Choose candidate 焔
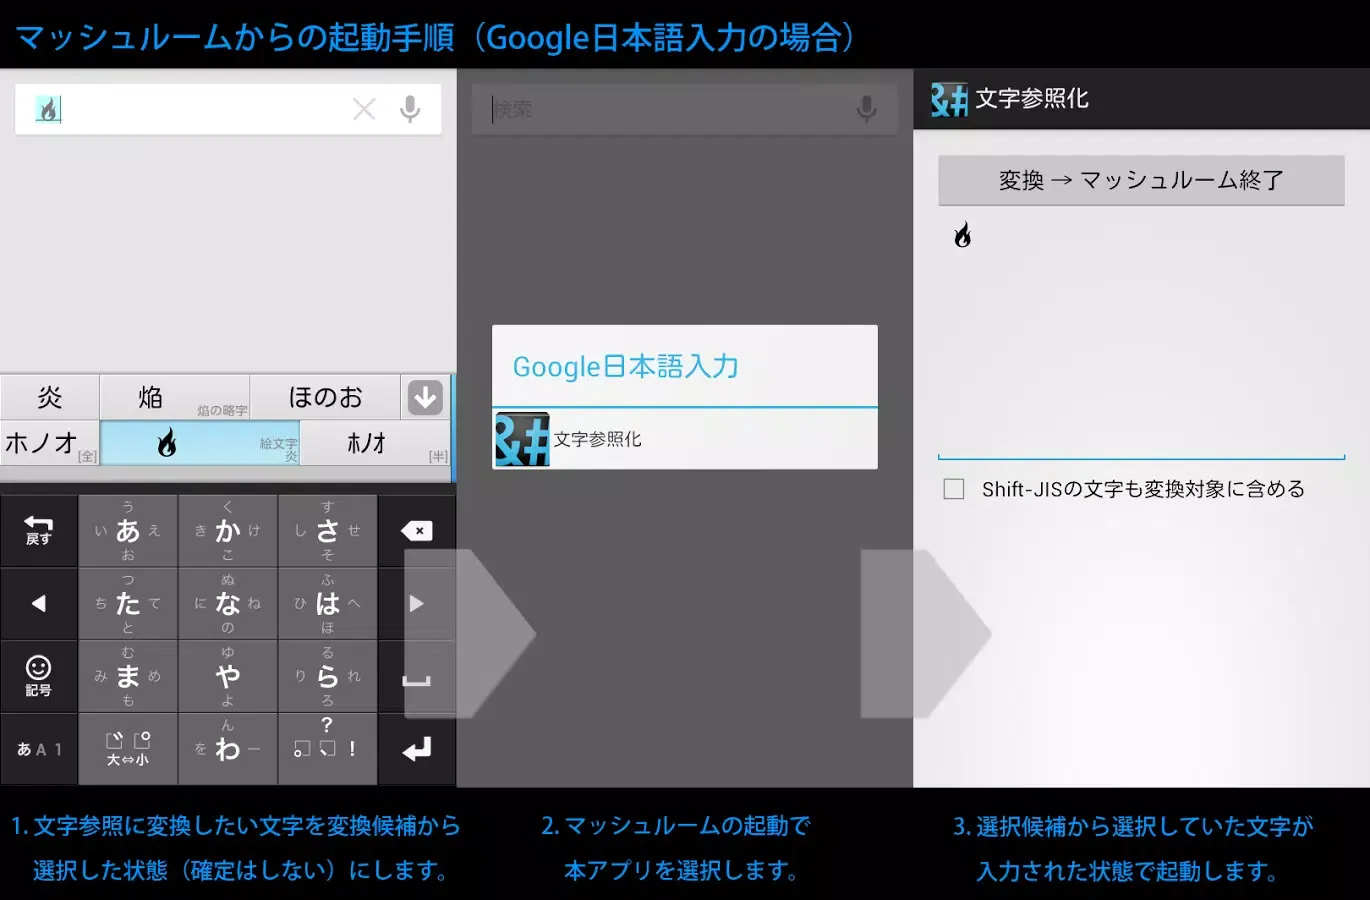The image size is (1370, 900). click(175, 397)
